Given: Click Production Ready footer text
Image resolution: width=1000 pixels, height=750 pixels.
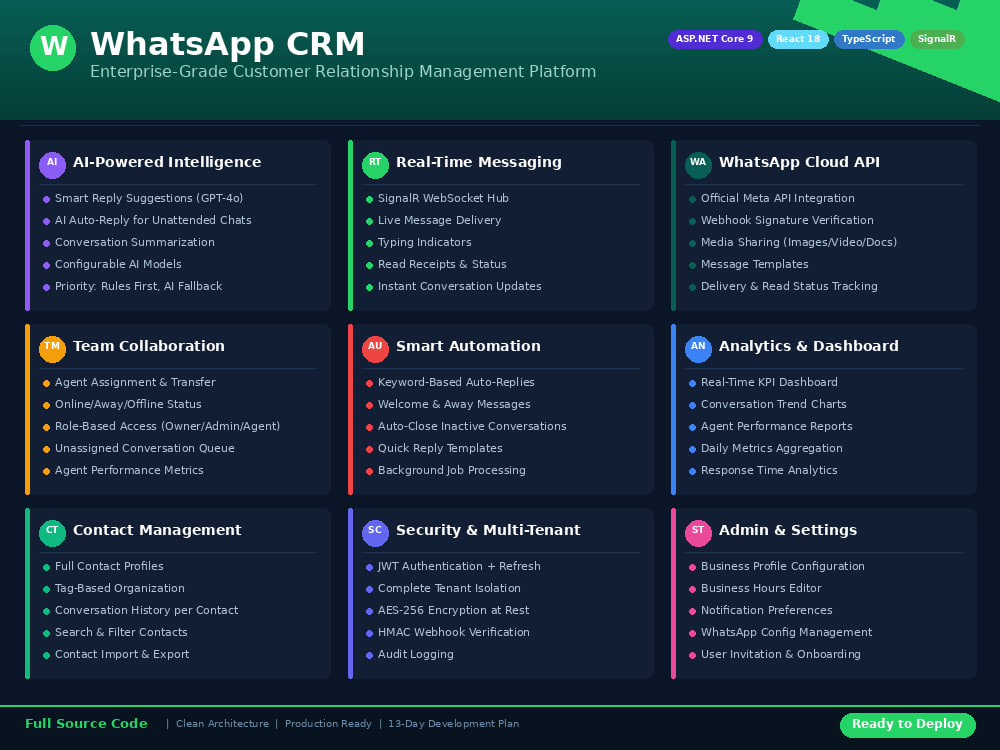Looking at the screenshot, I should click(x=328, y=724).
